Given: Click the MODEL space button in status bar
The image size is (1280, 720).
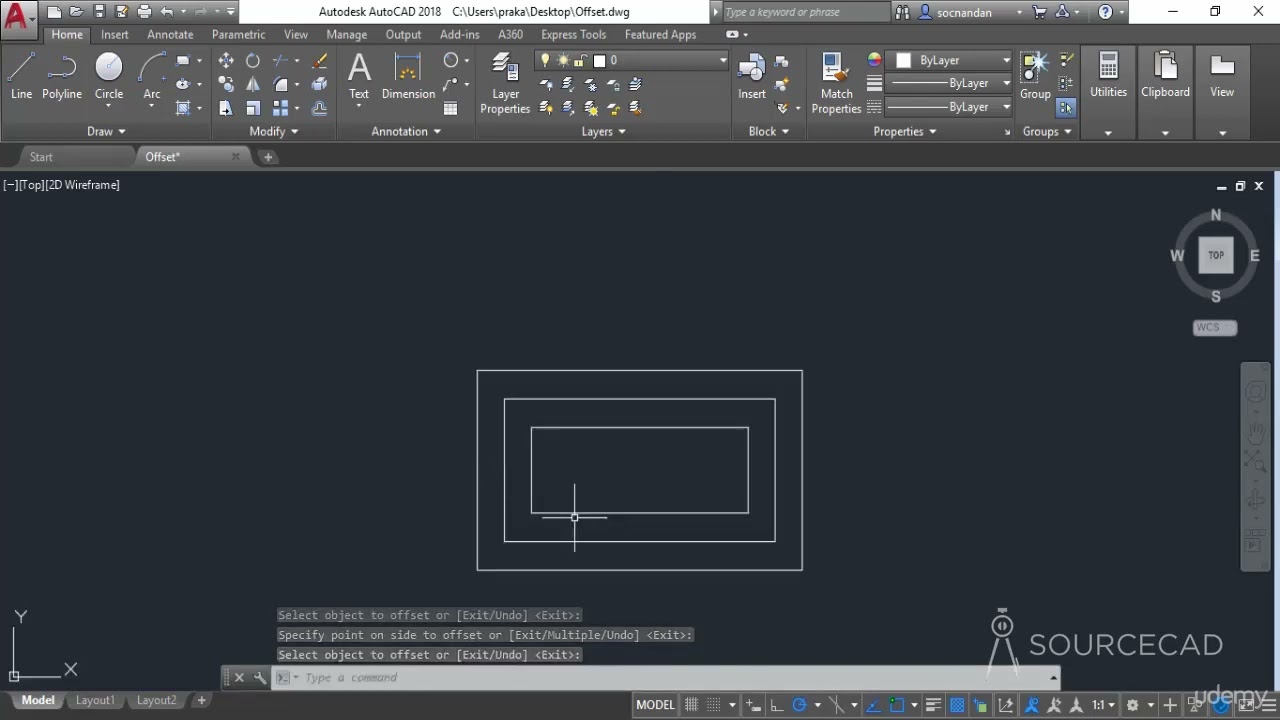Looking at the screenshot, I should [x=655, y=705].
